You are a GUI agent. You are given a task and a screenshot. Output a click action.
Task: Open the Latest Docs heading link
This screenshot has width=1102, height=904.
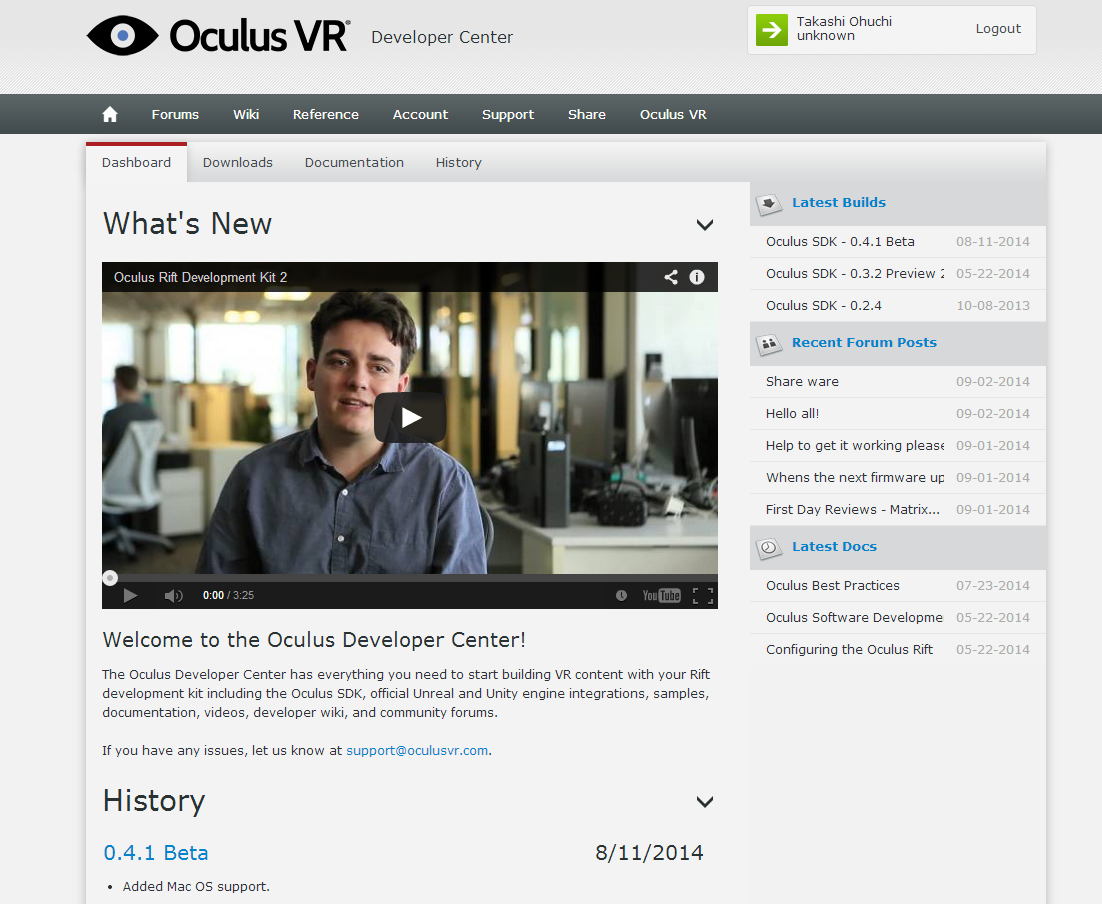click(x=834, y=546)
